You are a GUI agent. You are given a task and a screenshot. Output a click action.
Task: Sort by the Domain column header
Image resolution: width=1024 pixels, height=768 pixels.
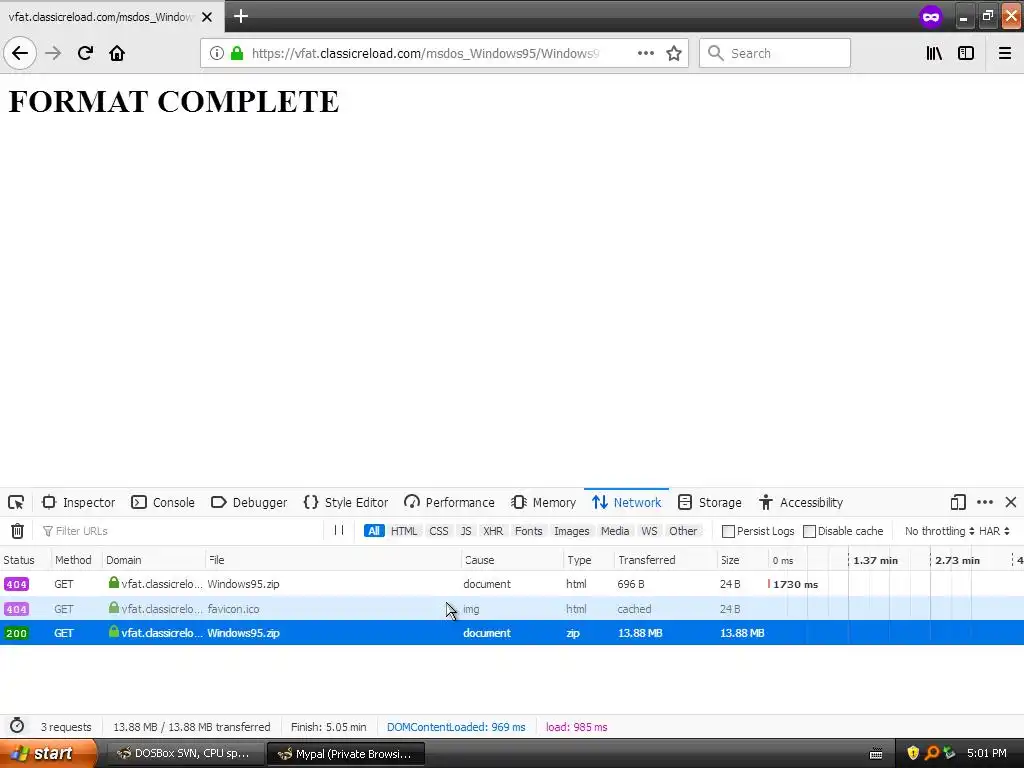click(x=153, y=560)
